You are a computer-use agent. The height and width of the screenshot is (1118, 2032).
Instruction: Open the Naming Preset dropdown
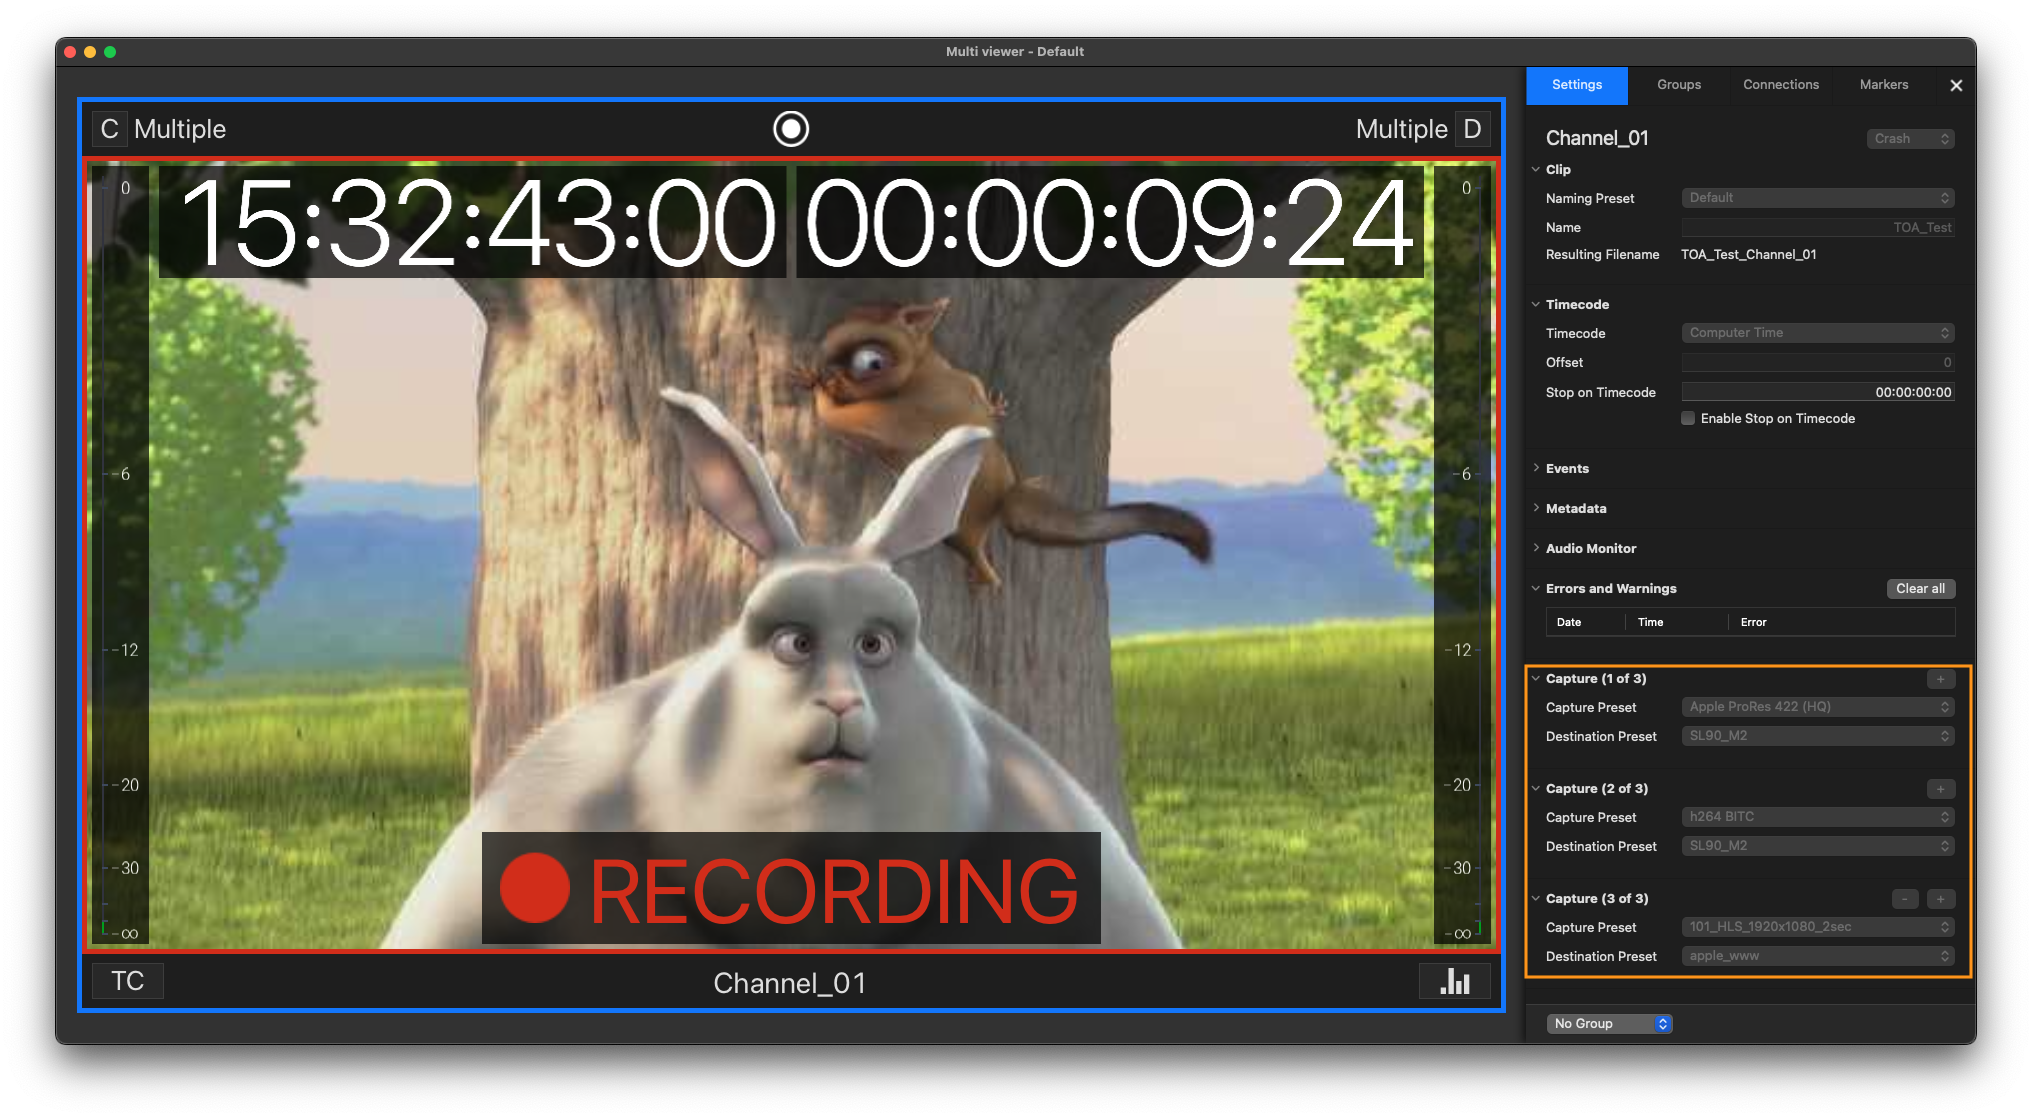coord(1818,198)
